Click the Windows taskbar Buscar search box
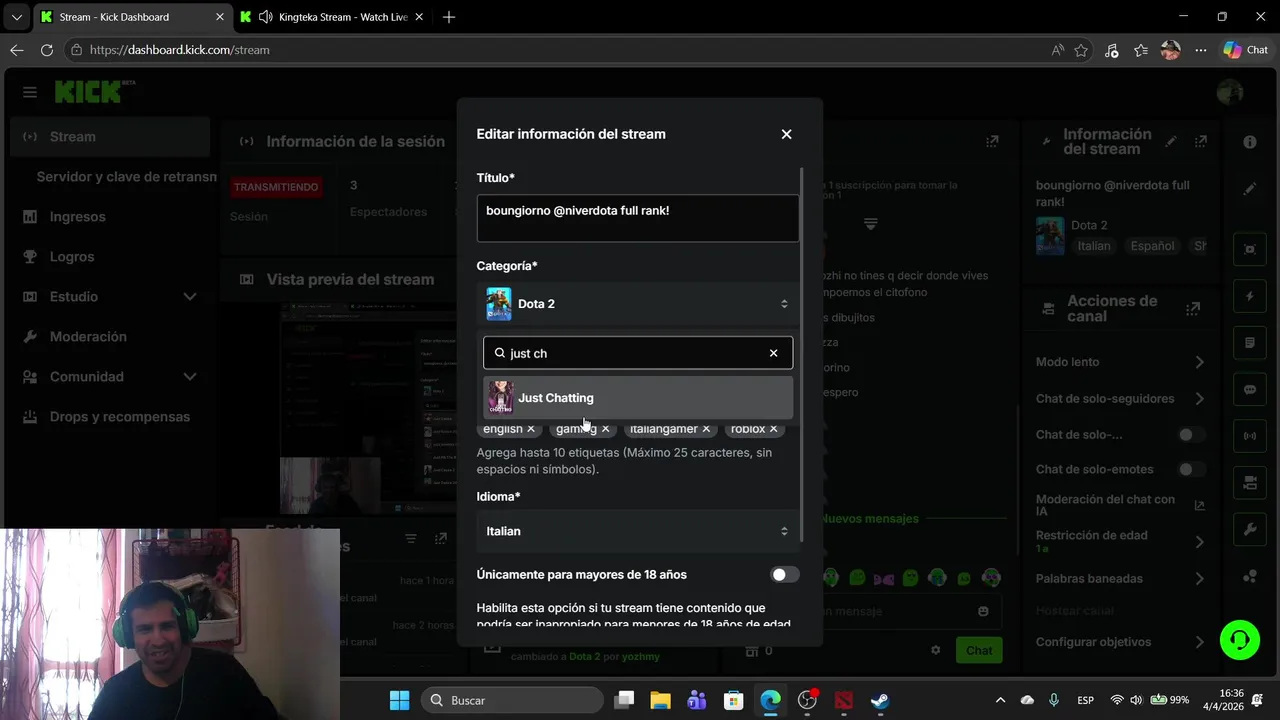This screenshot has height=720, width=1280. pyautogui.click(x=510, y=700)
